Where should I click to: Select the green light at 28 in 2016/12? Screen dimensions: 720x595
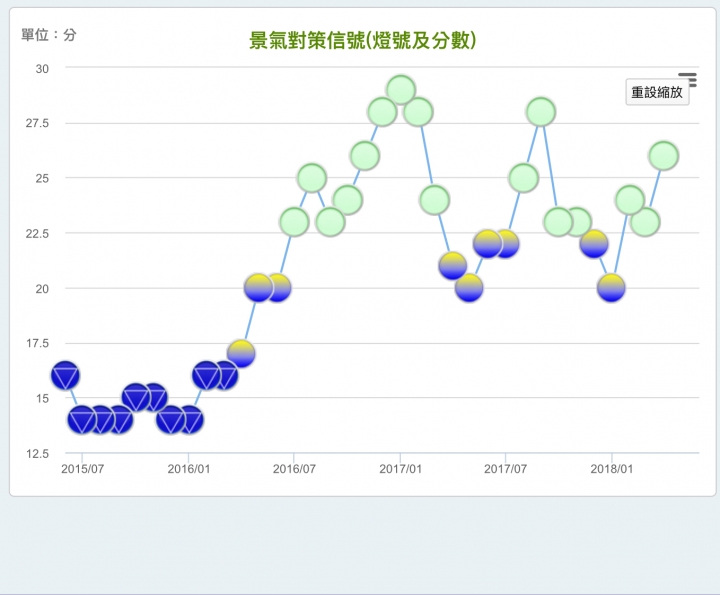click(x=382, y=112)
